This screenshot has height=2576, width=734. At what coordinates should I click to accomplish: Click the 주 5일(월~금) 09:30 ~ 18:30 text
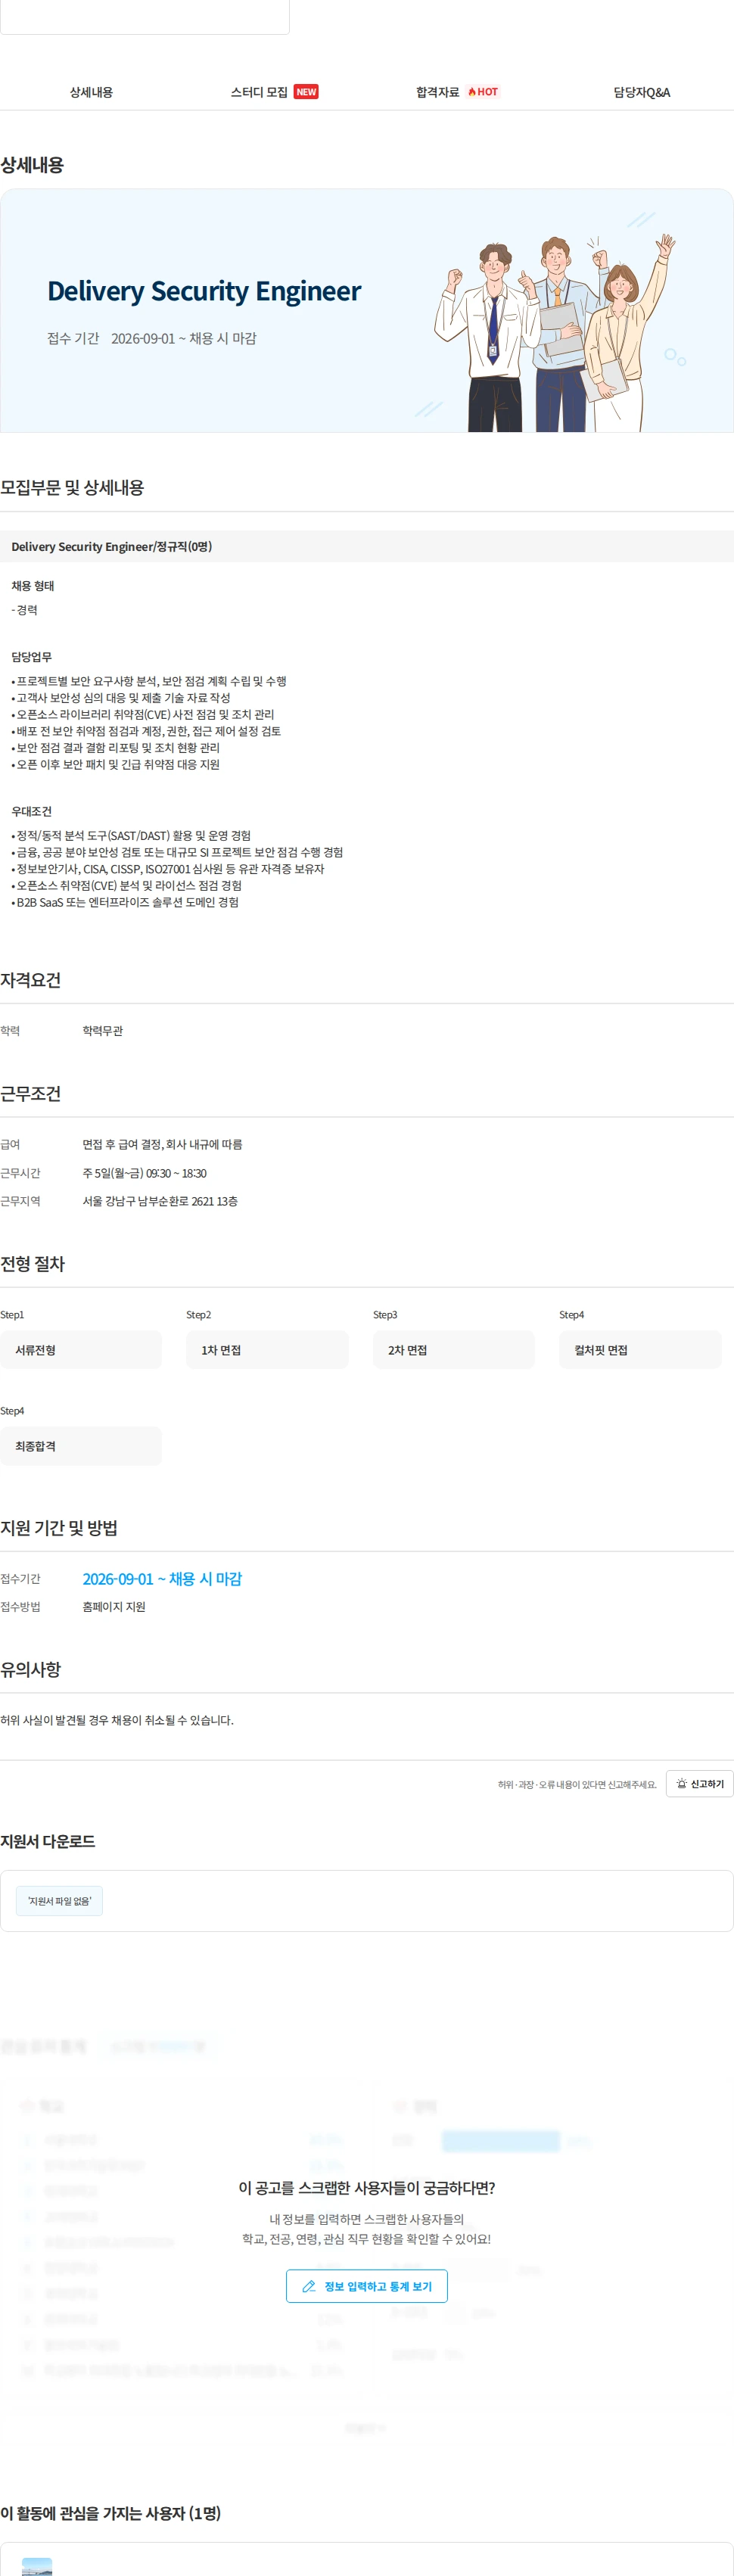(x=145, y=1172)
